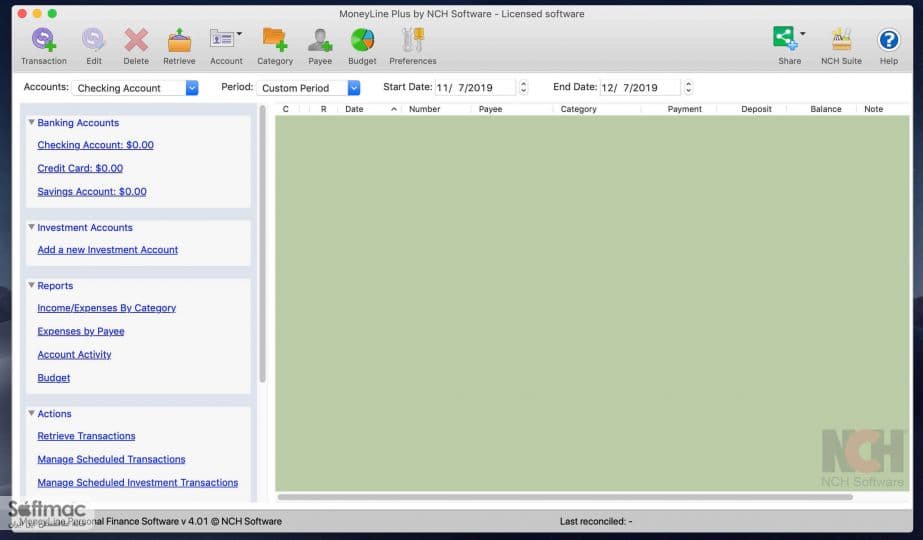The height and width of the screenshot is (540, 923).
Task: Click the Start Date stepper arrows
Action: (x=523, y=88)
